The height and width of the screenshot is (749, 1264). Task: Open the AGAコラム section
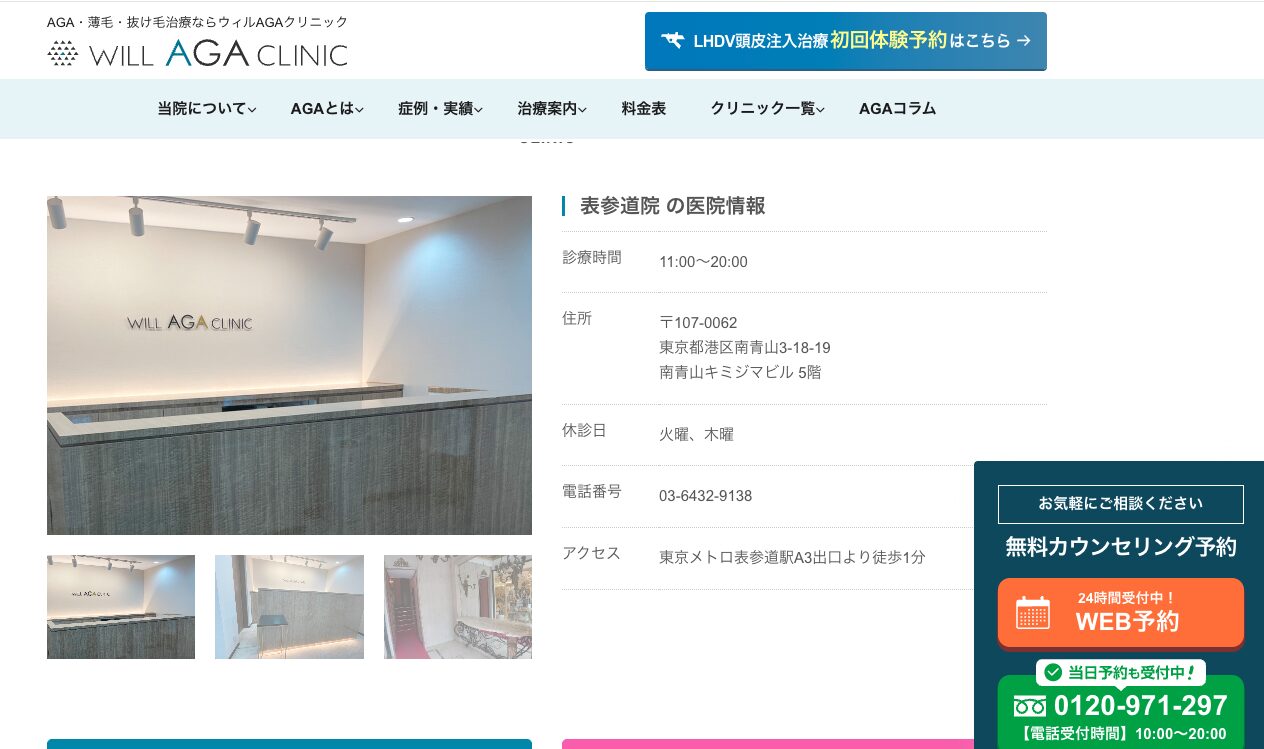897,109
